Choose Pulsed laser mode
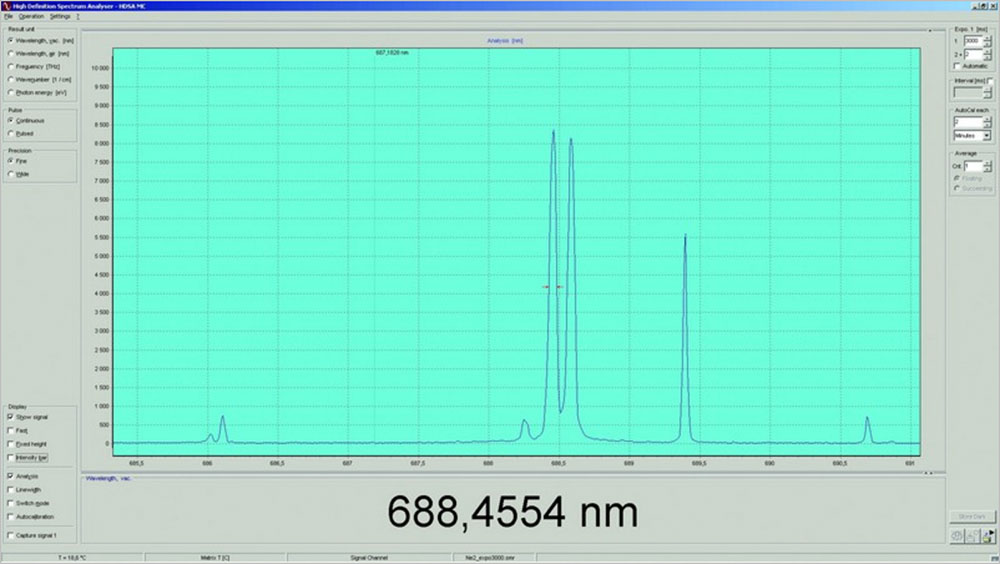The image size is (1000, 564). point(11,133)
